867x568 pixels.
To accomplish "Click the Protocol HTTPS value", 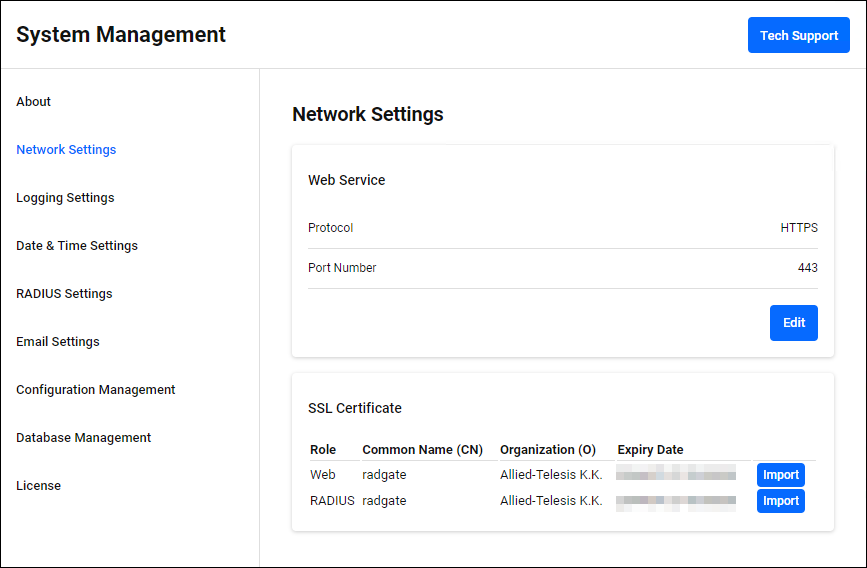I will click(798, 228).
